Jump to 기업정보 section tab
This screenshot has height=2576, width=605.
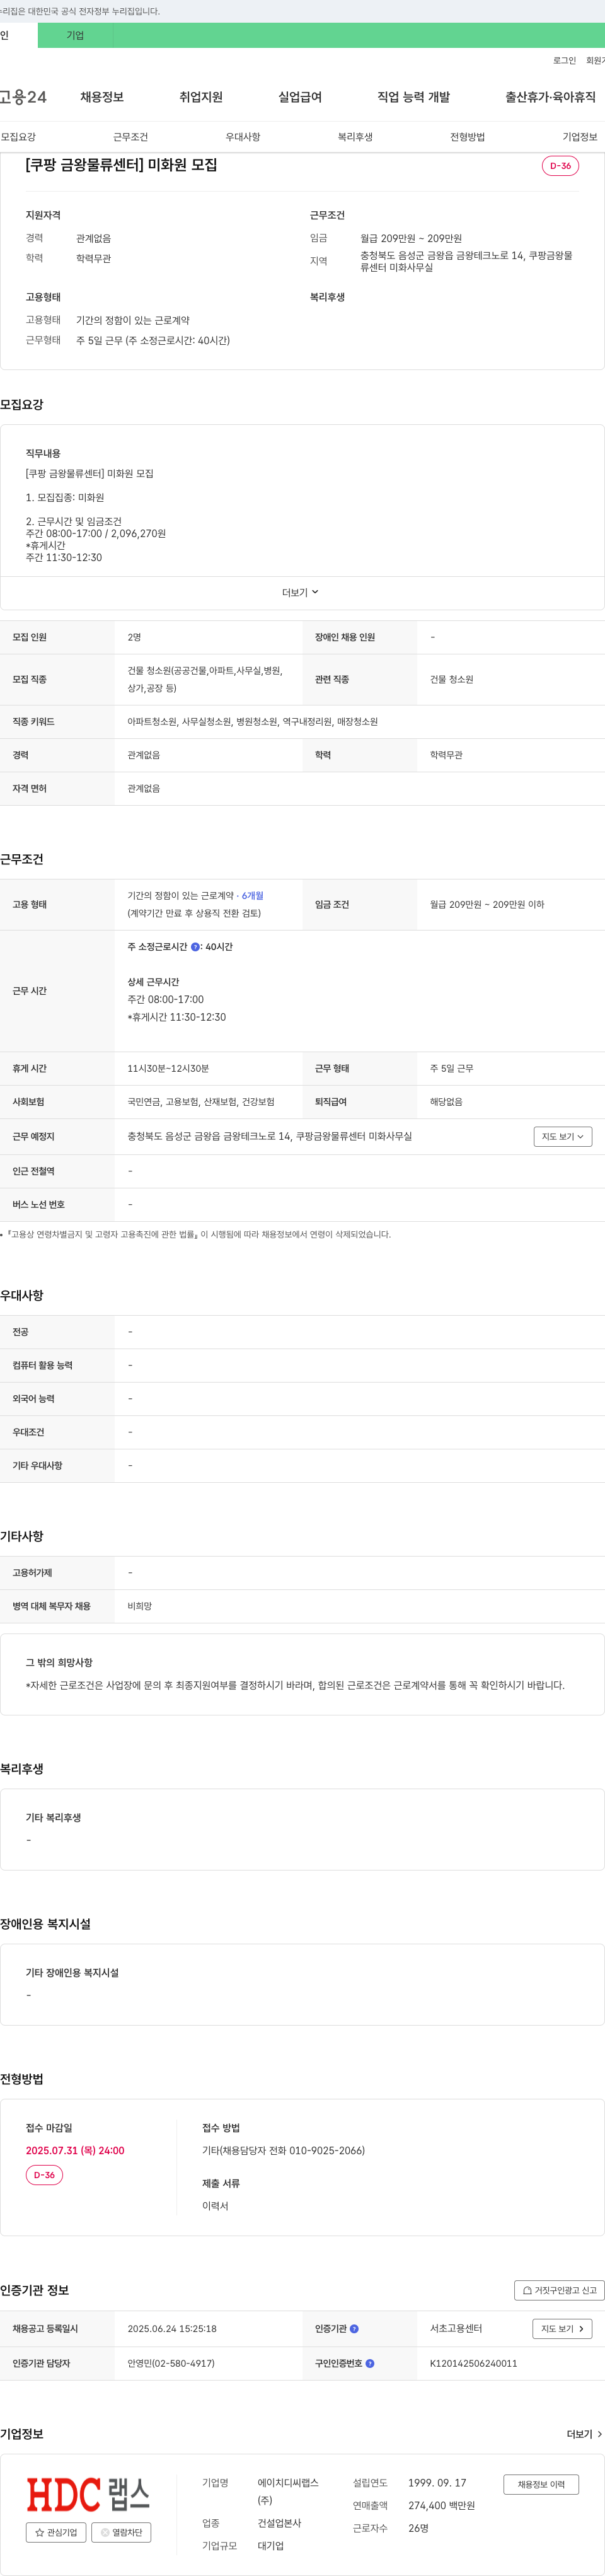click(580, 137)
